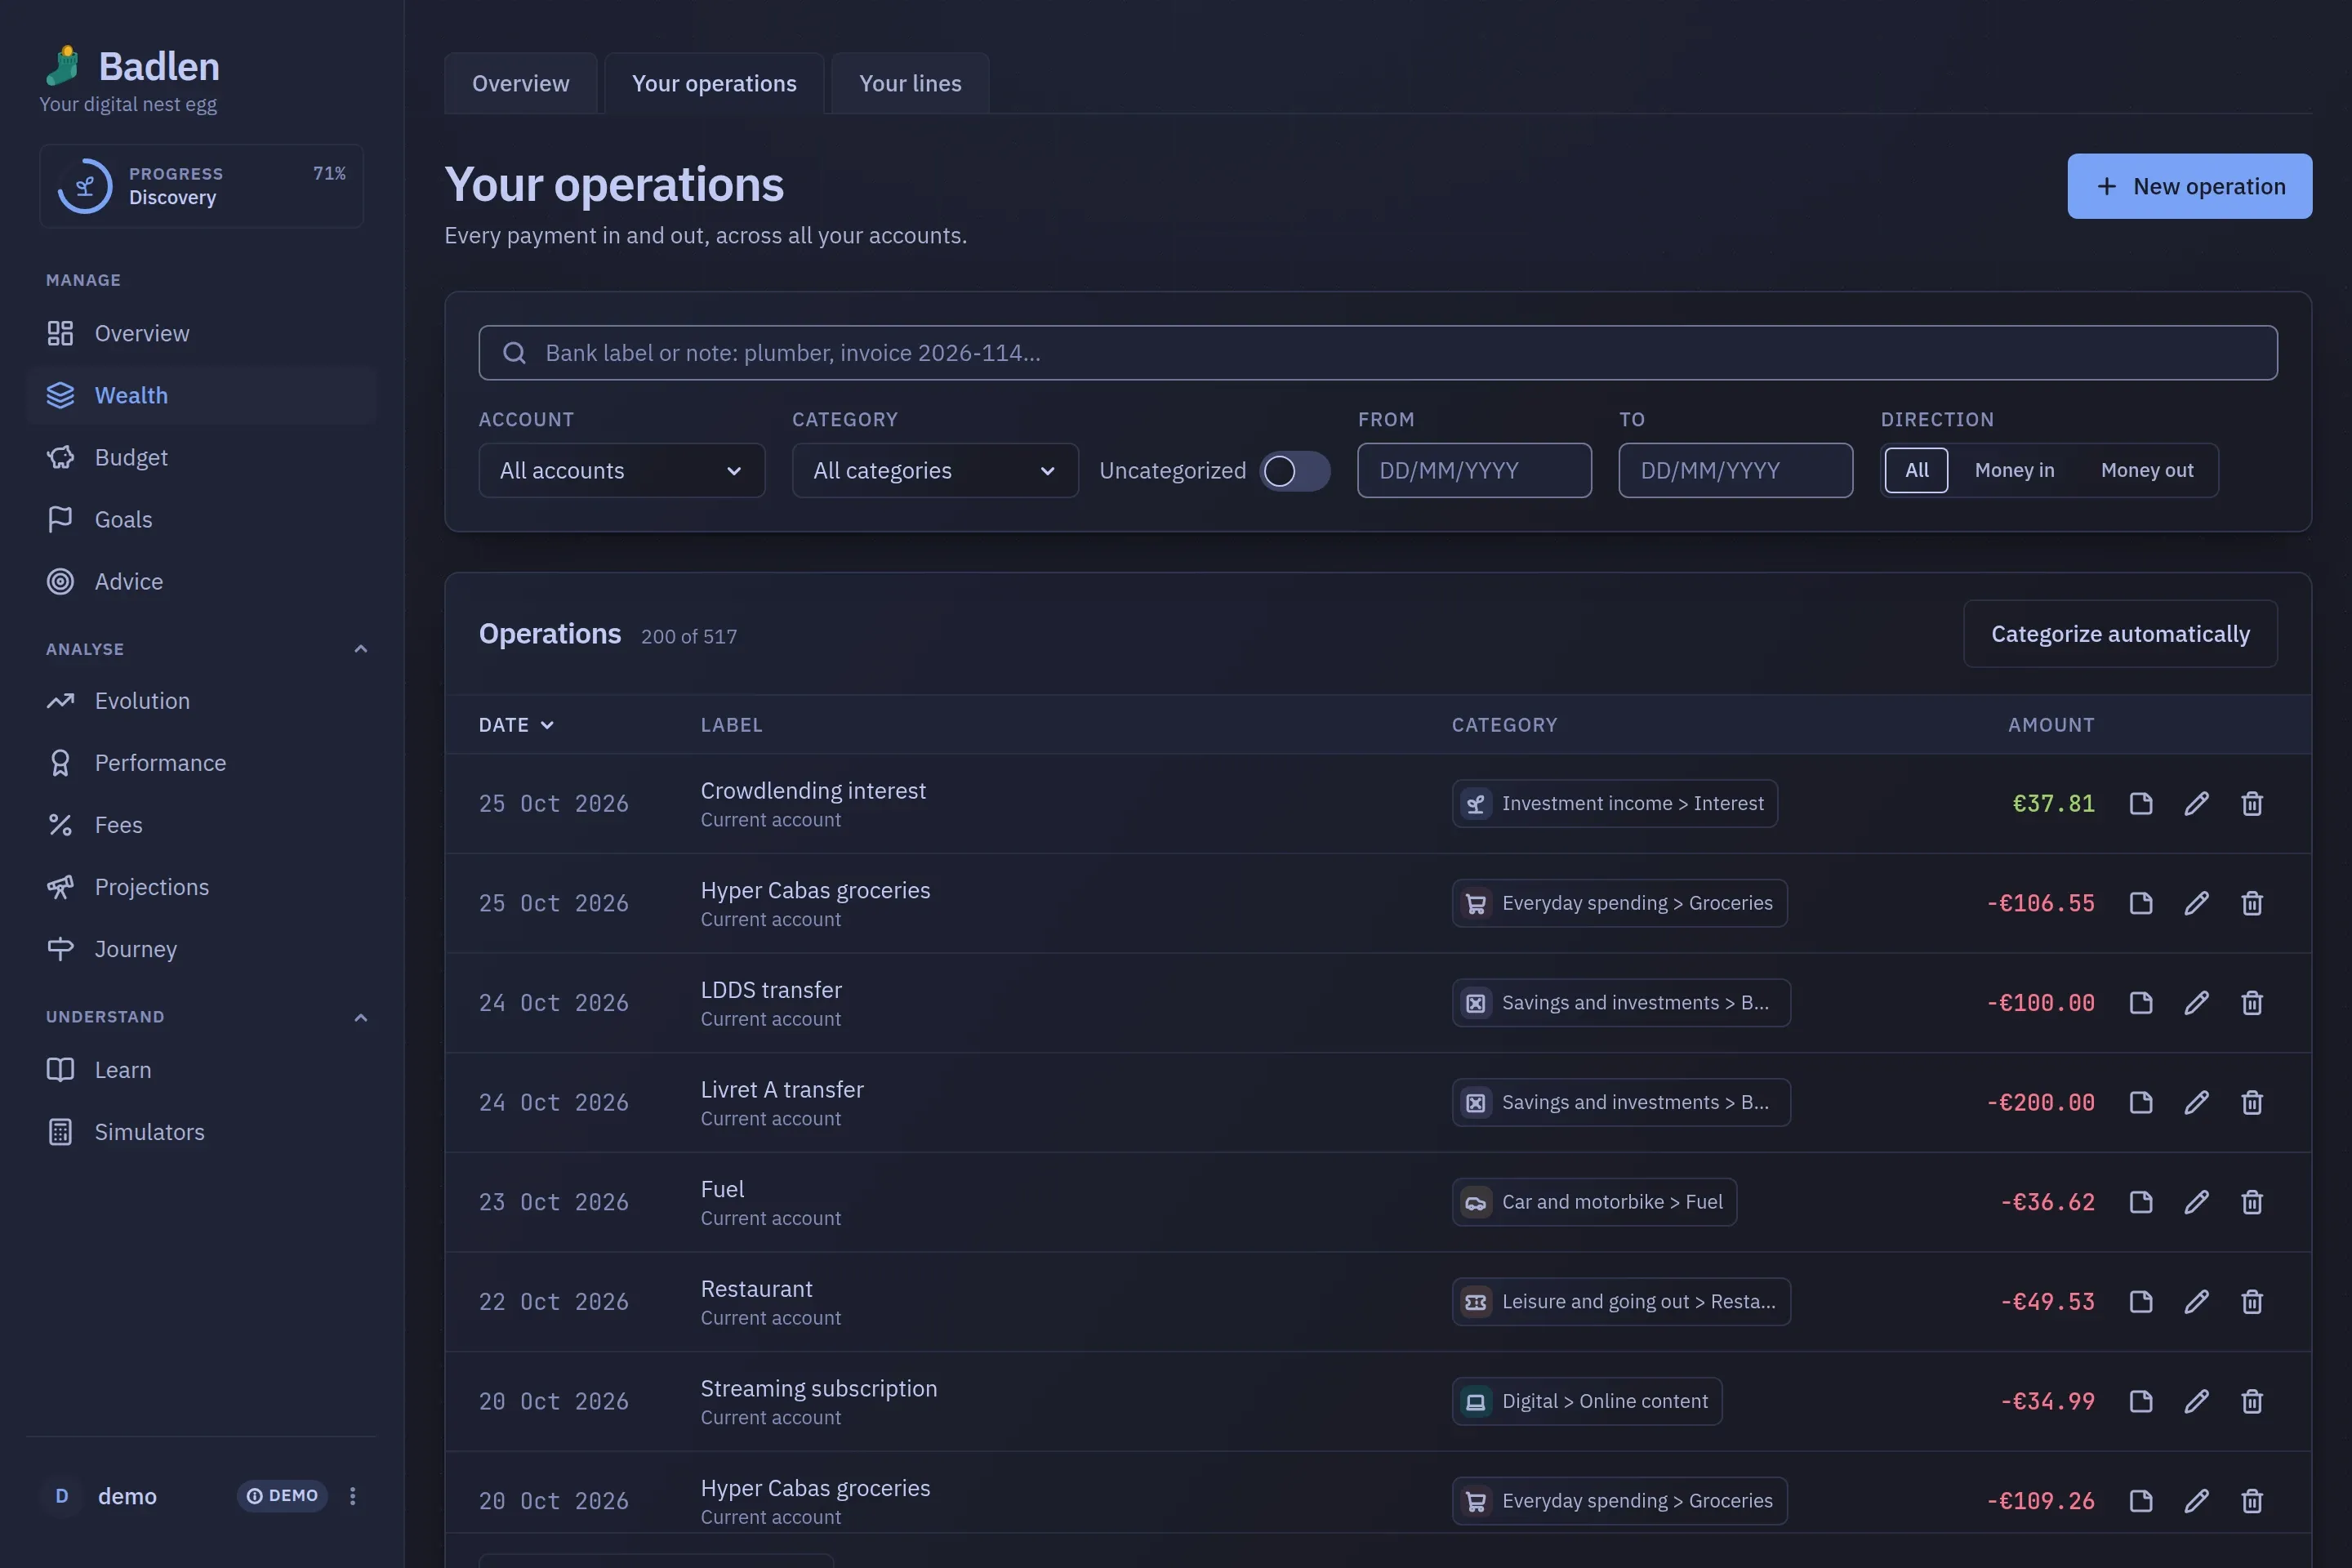Switch to Your lines tab
This screenshot has height=1568, width=2352.
(910, 83)
